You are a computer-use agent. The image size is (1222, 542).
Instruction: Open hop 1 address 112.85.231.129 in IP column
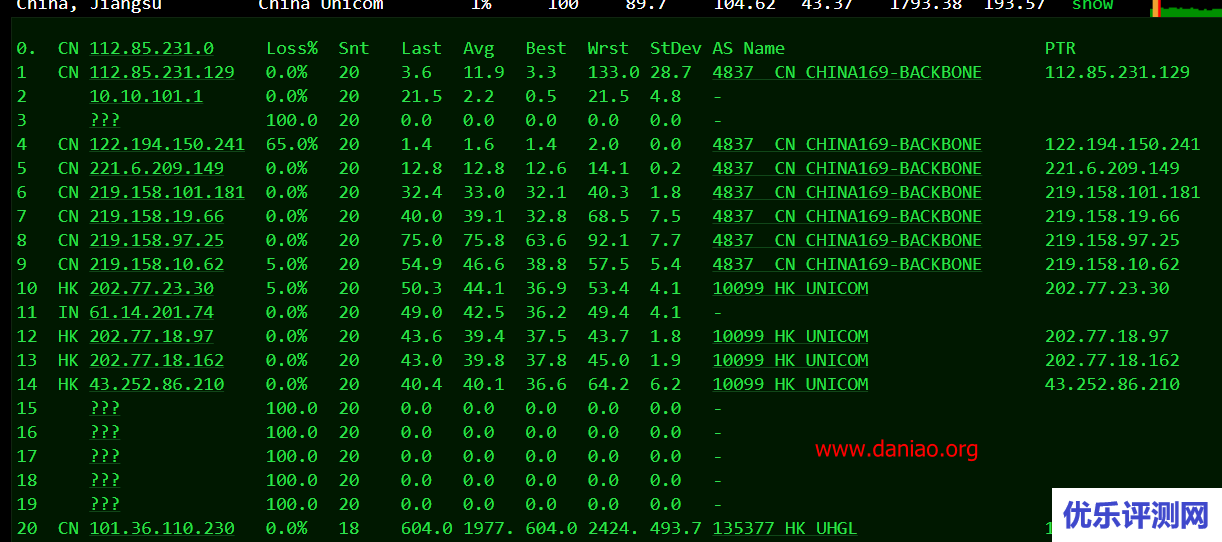162,72
